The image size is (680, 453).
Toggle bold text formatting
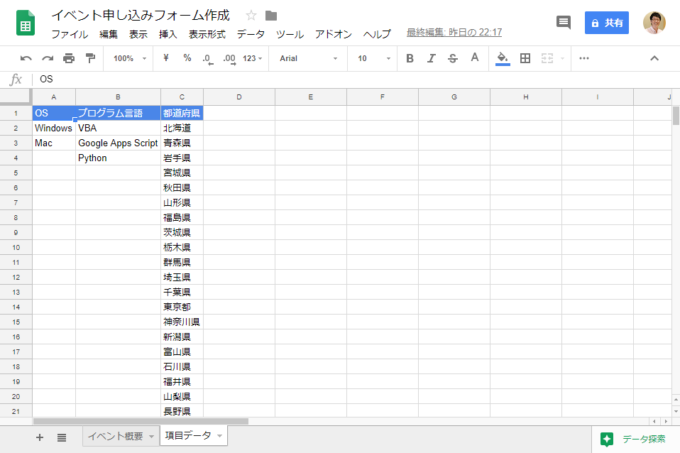click(409, 59)
